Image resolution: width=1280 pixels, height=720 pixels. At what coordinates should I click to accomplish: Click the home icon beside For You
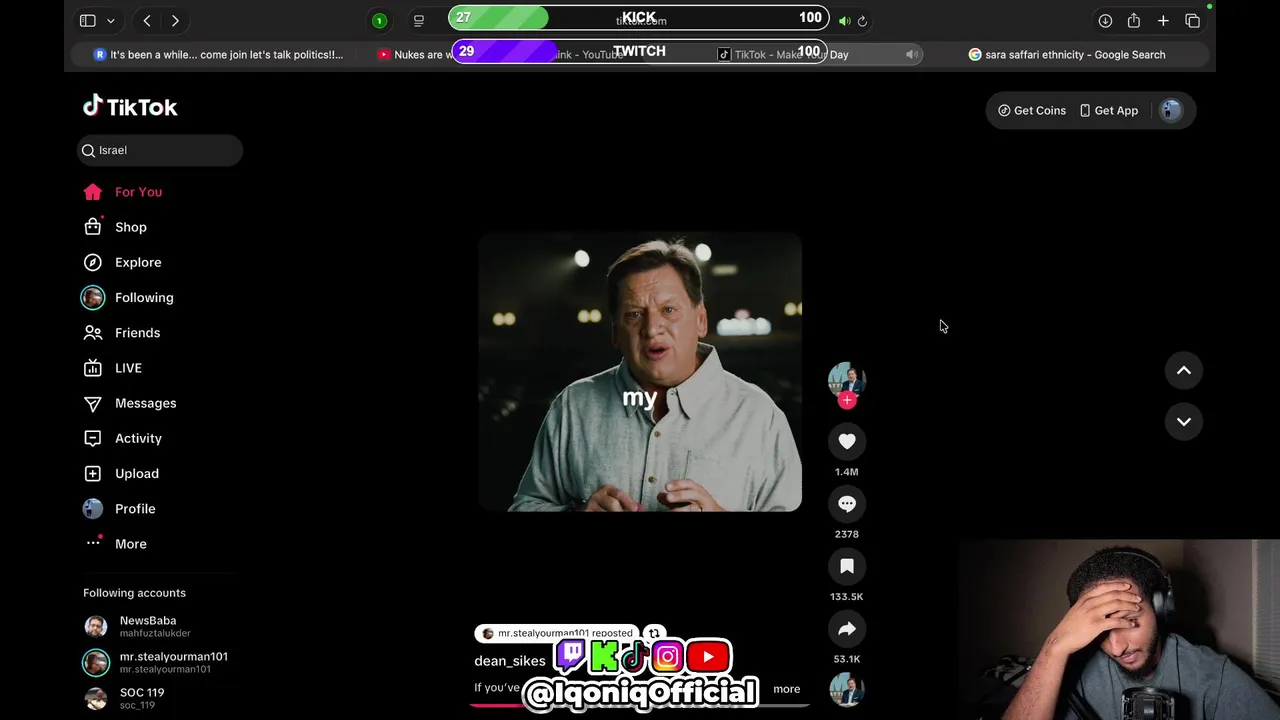(93, 192)
